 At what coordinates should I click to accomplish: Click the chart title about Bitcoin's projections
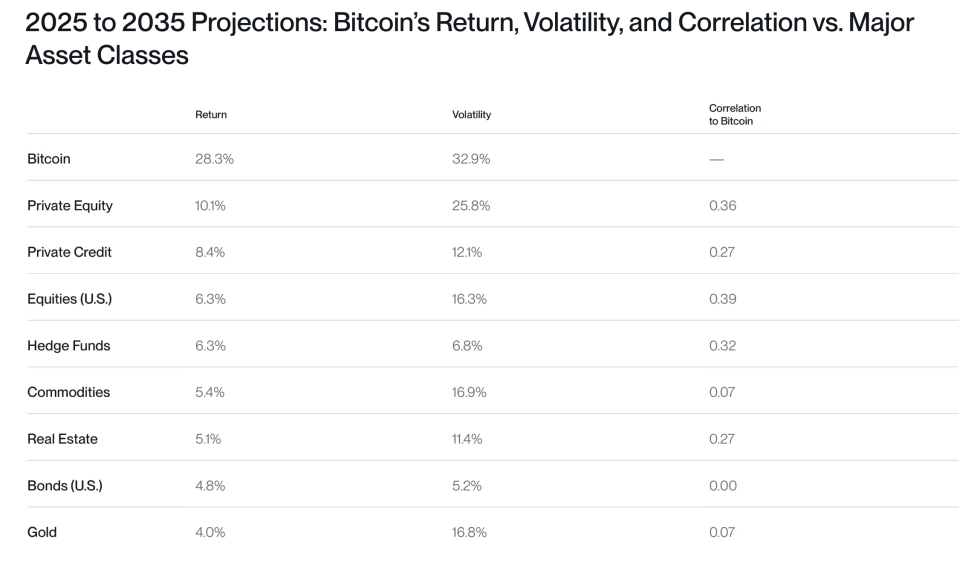[x=468, y=38]
